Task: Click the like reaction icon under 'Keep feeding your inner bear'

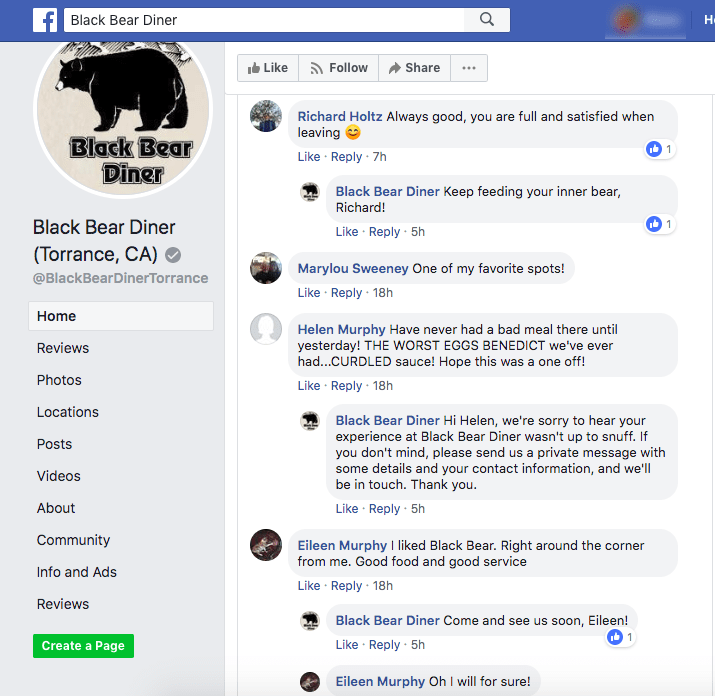Action: coord(654,224)
